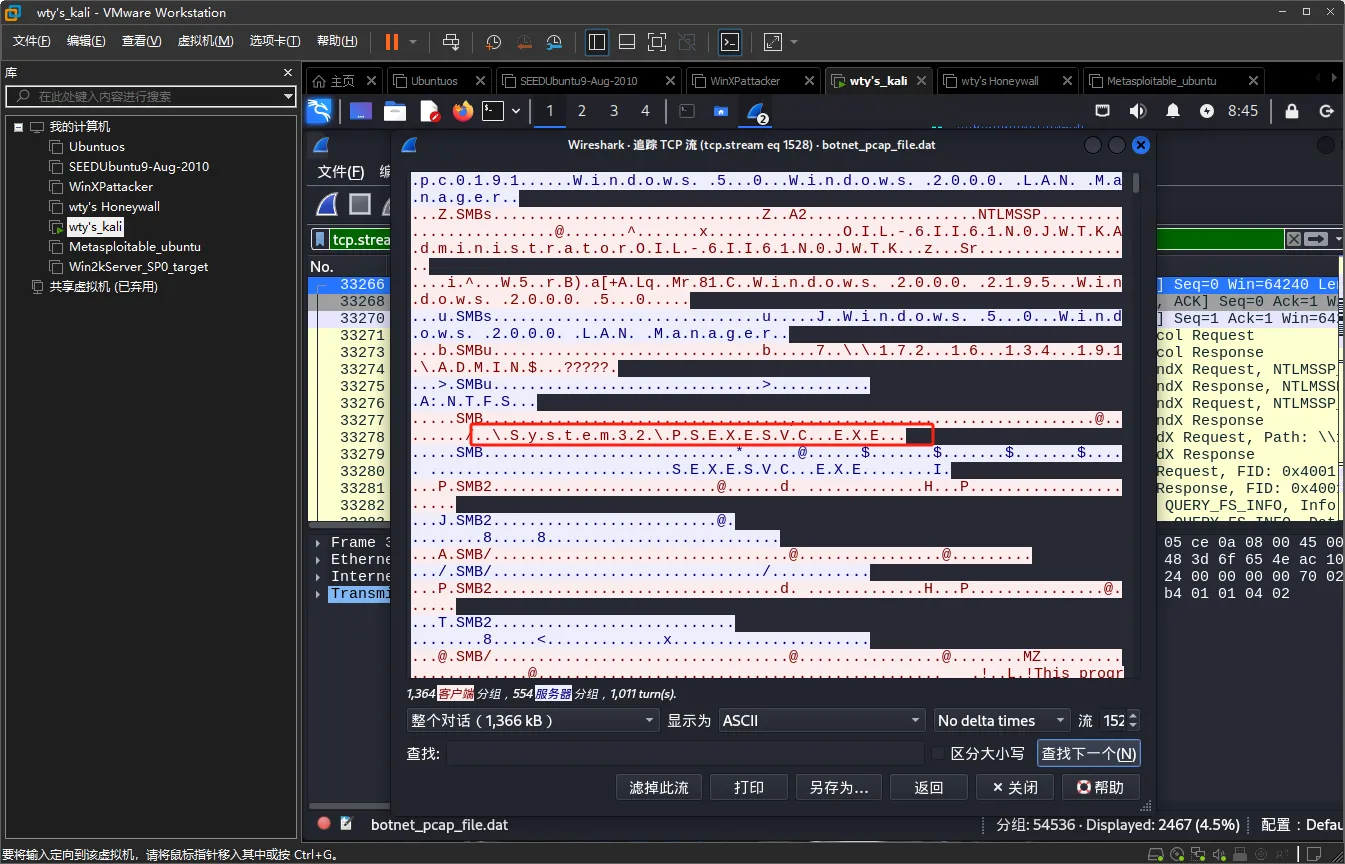
Task: Stop capture with the square toolbar icon
Action: click(360, 205)
